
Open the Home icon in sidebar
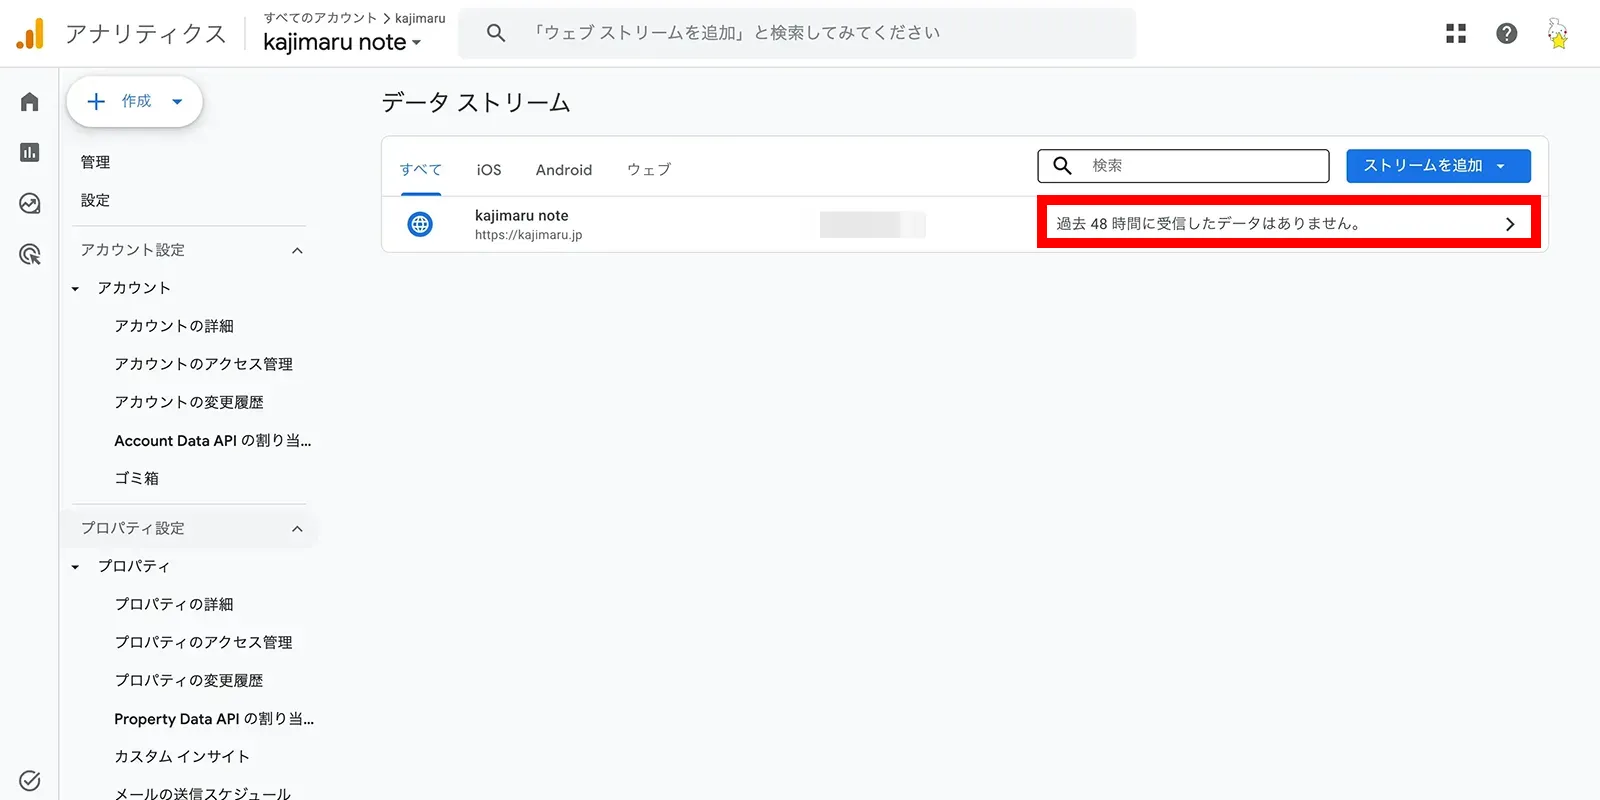click(30, 102)
